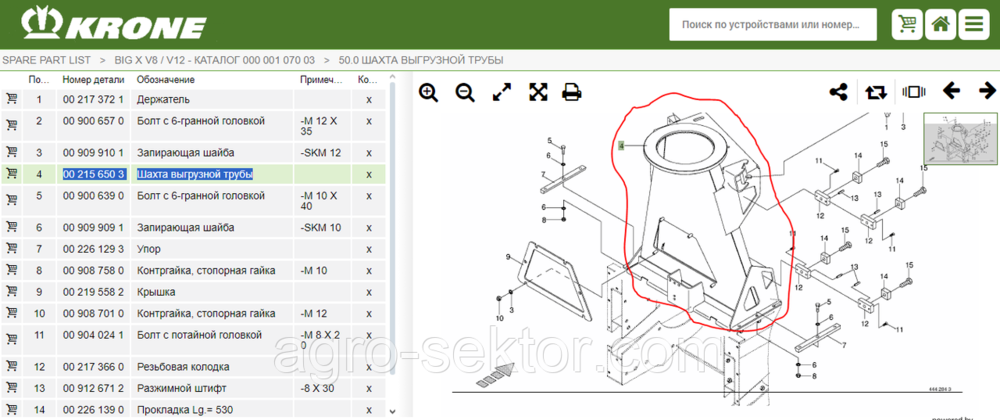Open BIG X V8 / V12 catalog breadcrumb
This screenshot has width=1000, height=420.
(215, 61)
